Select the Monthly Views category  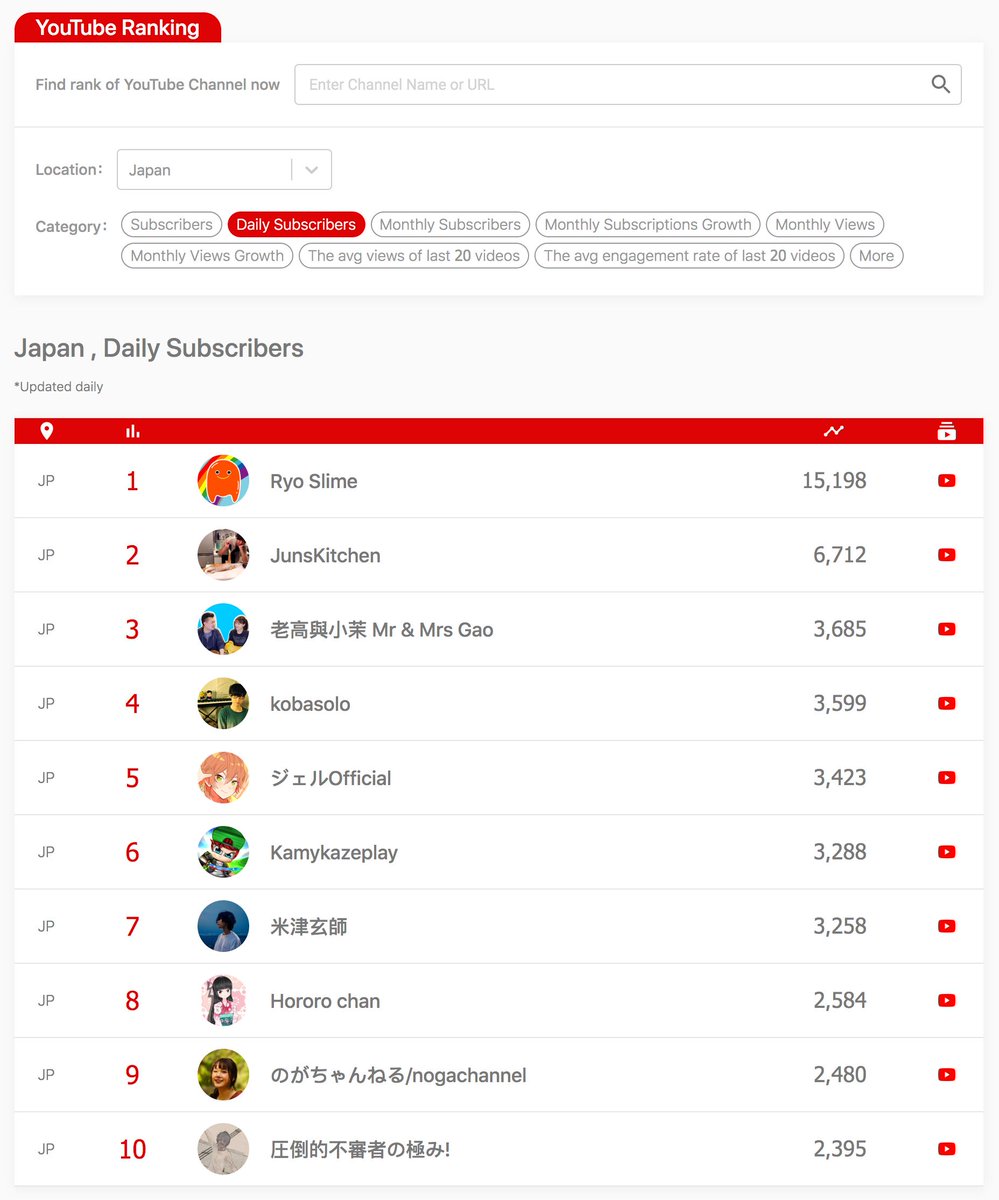(x=825, y=225)
